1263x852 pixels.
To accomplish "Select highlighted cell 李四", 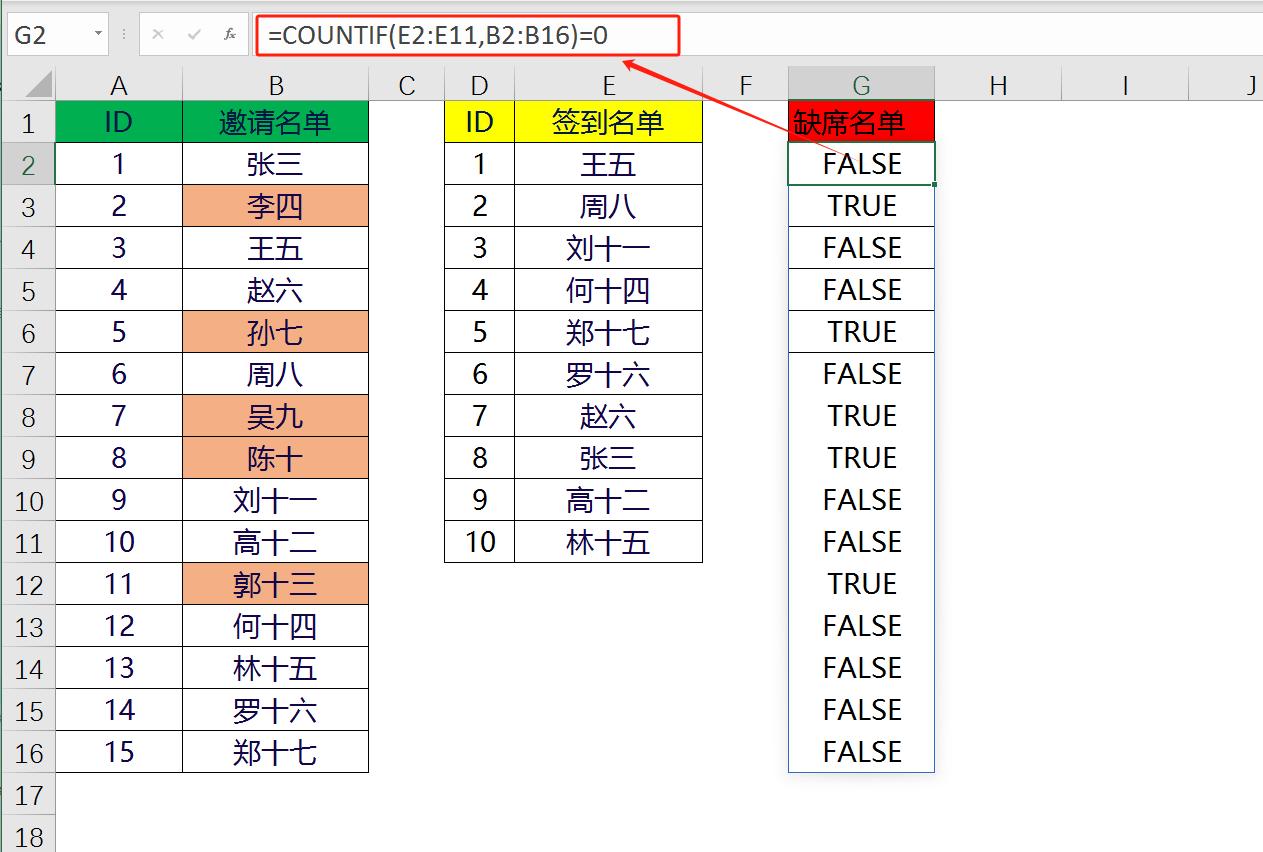I will click(276, 206).
